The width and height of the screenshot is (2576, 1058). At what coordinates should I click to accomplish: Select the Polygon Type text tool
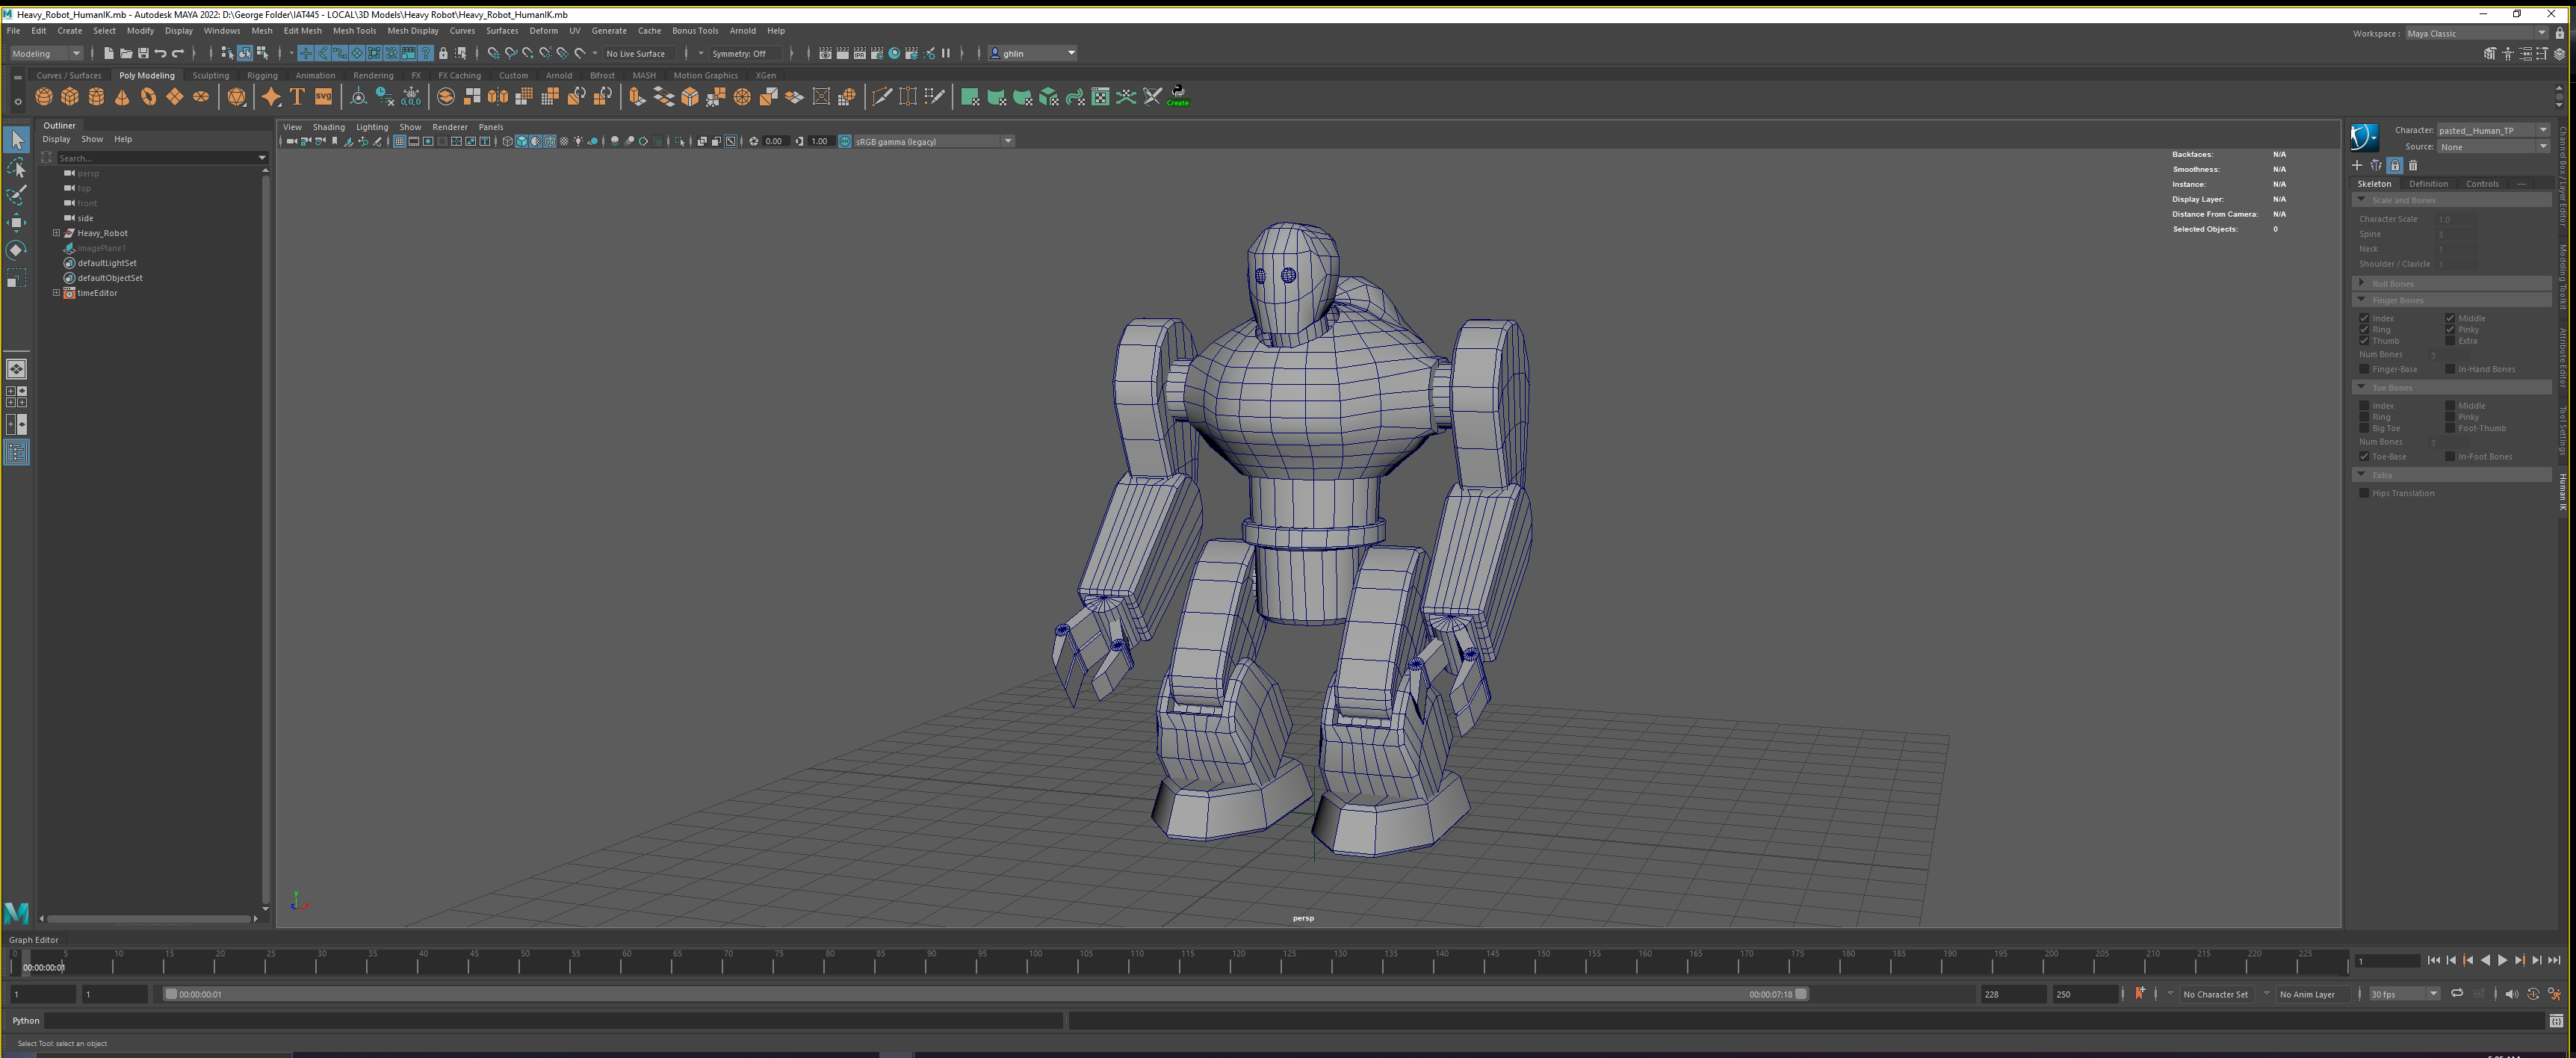(x=297, y=97)
